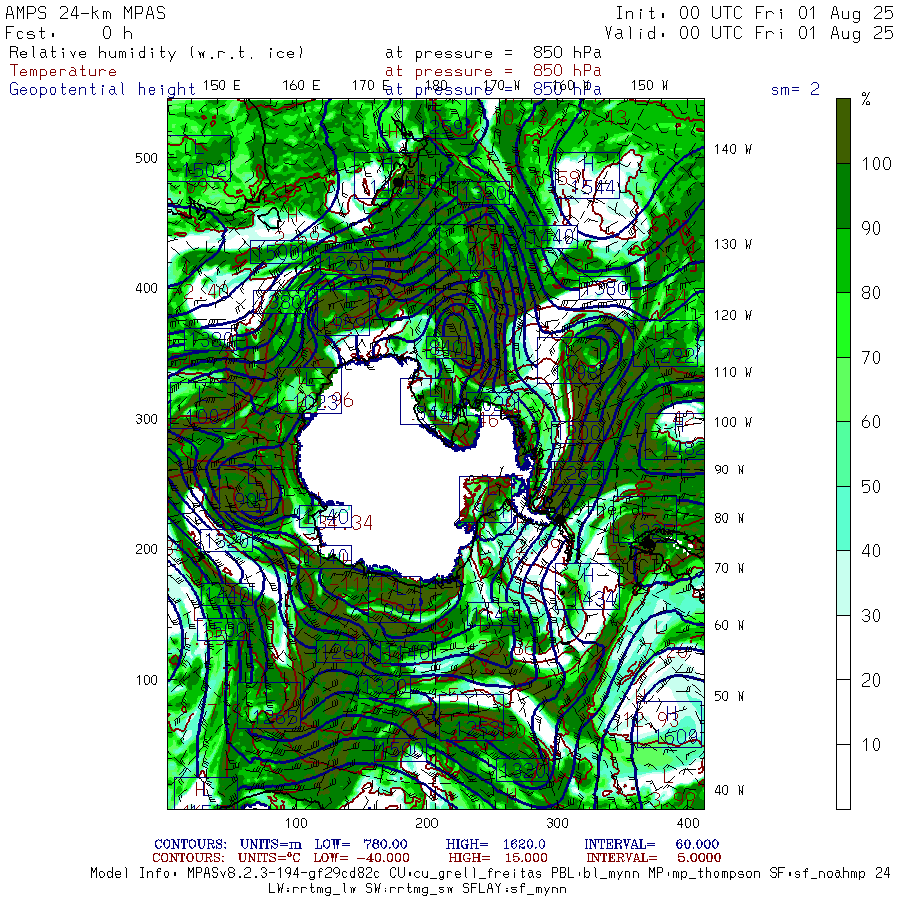This screenshot has width=900, height=900.
Task: Click the boxed '840' low-height label on map
Action: tap(447, 348)
